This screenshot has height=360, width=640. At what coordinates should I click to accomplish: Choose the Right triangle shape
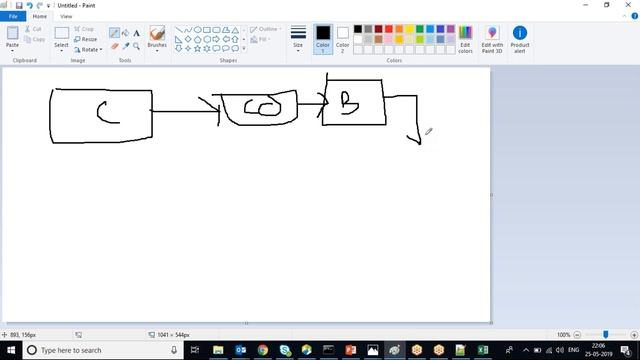point(179,40)
